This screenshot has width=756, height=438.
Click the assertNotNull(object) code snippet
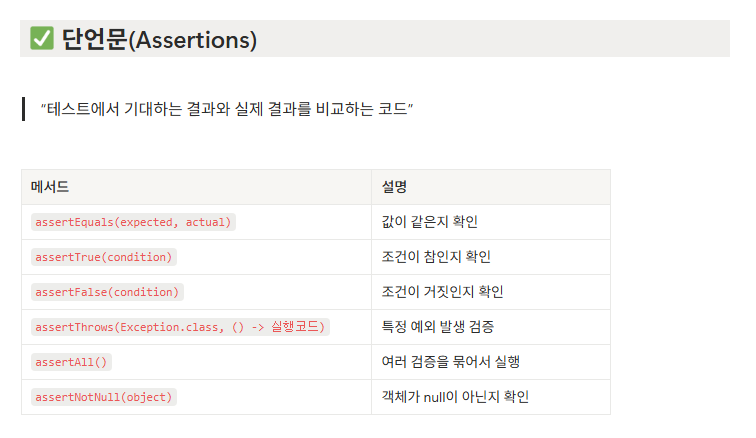click(x=104, y=397)
